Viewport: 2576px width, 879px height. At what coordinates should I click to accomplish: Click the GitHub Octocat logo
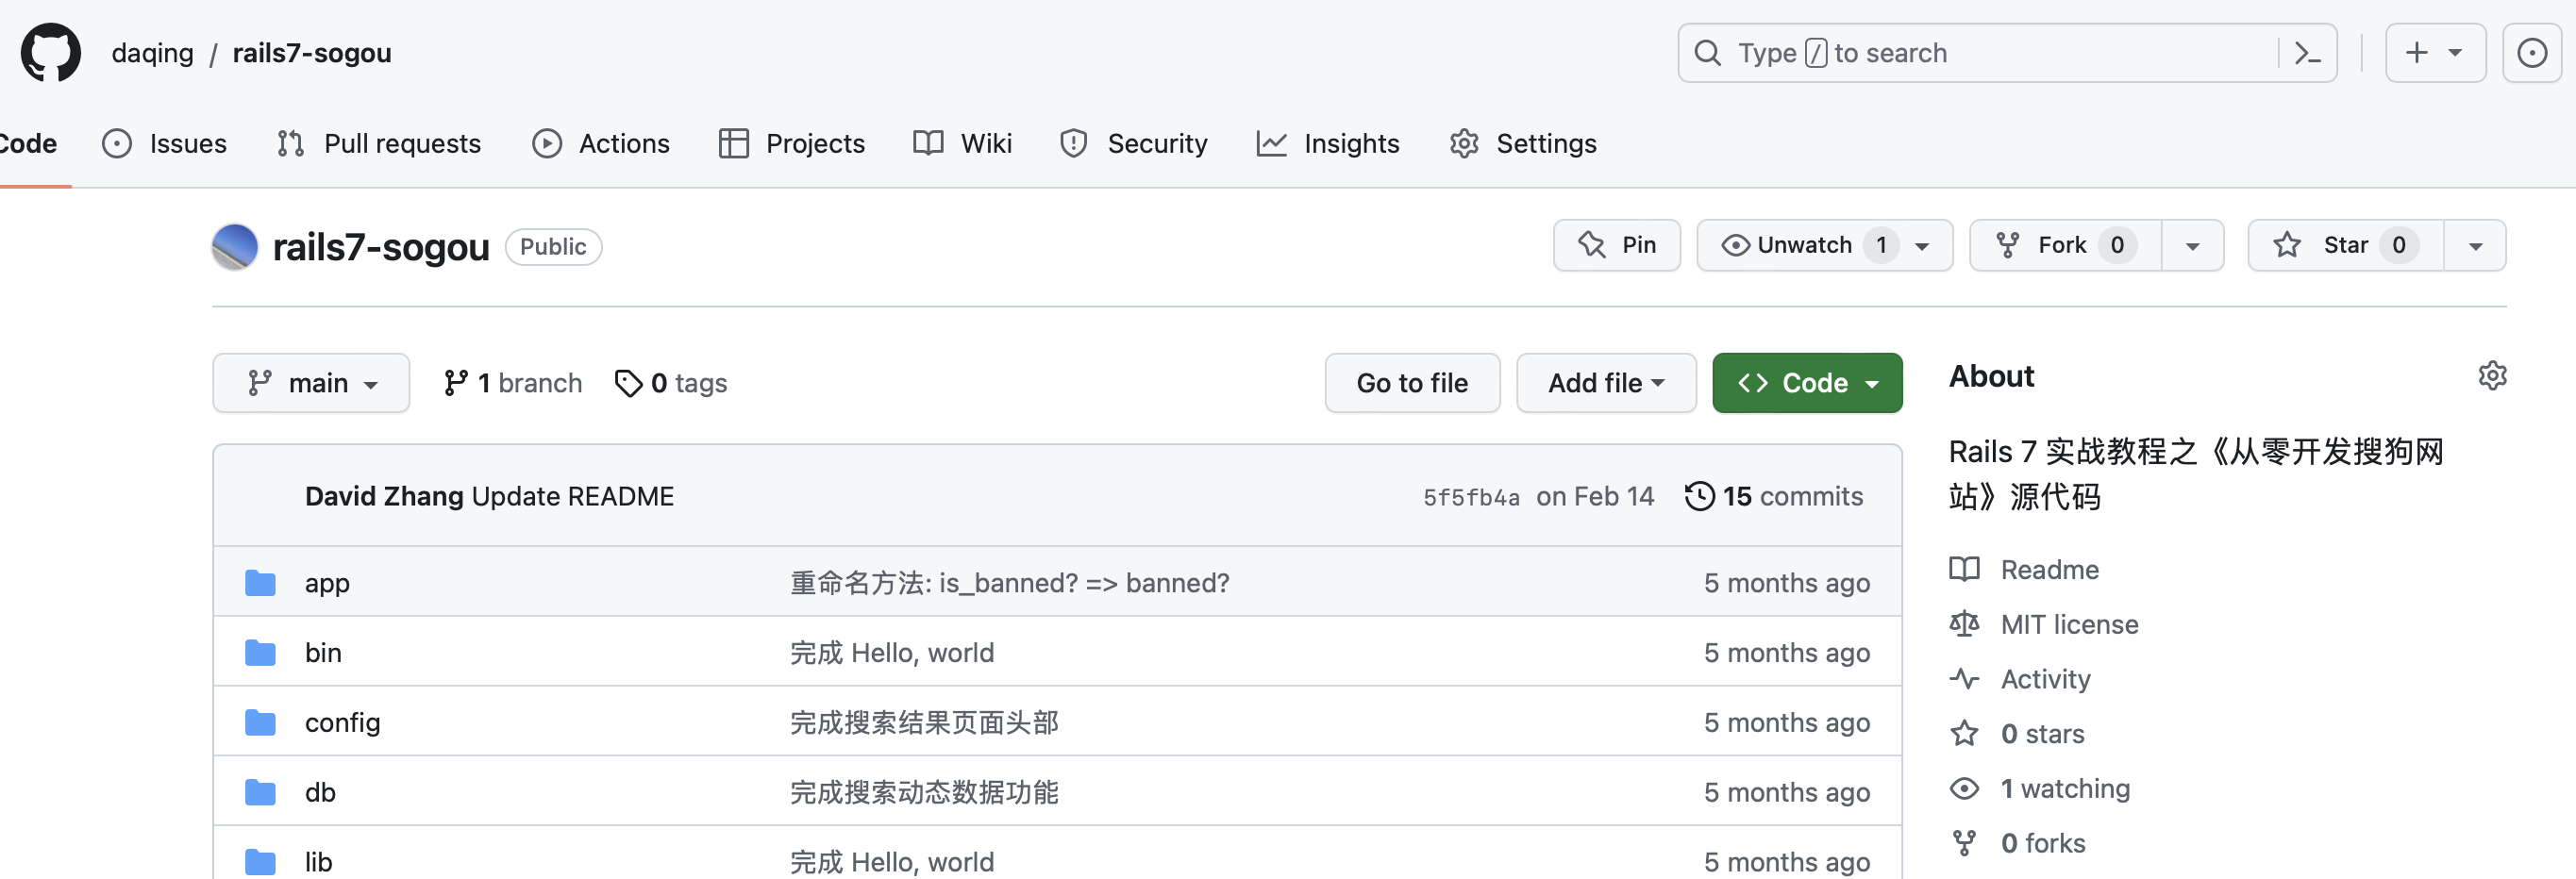(x=51, y=53)
